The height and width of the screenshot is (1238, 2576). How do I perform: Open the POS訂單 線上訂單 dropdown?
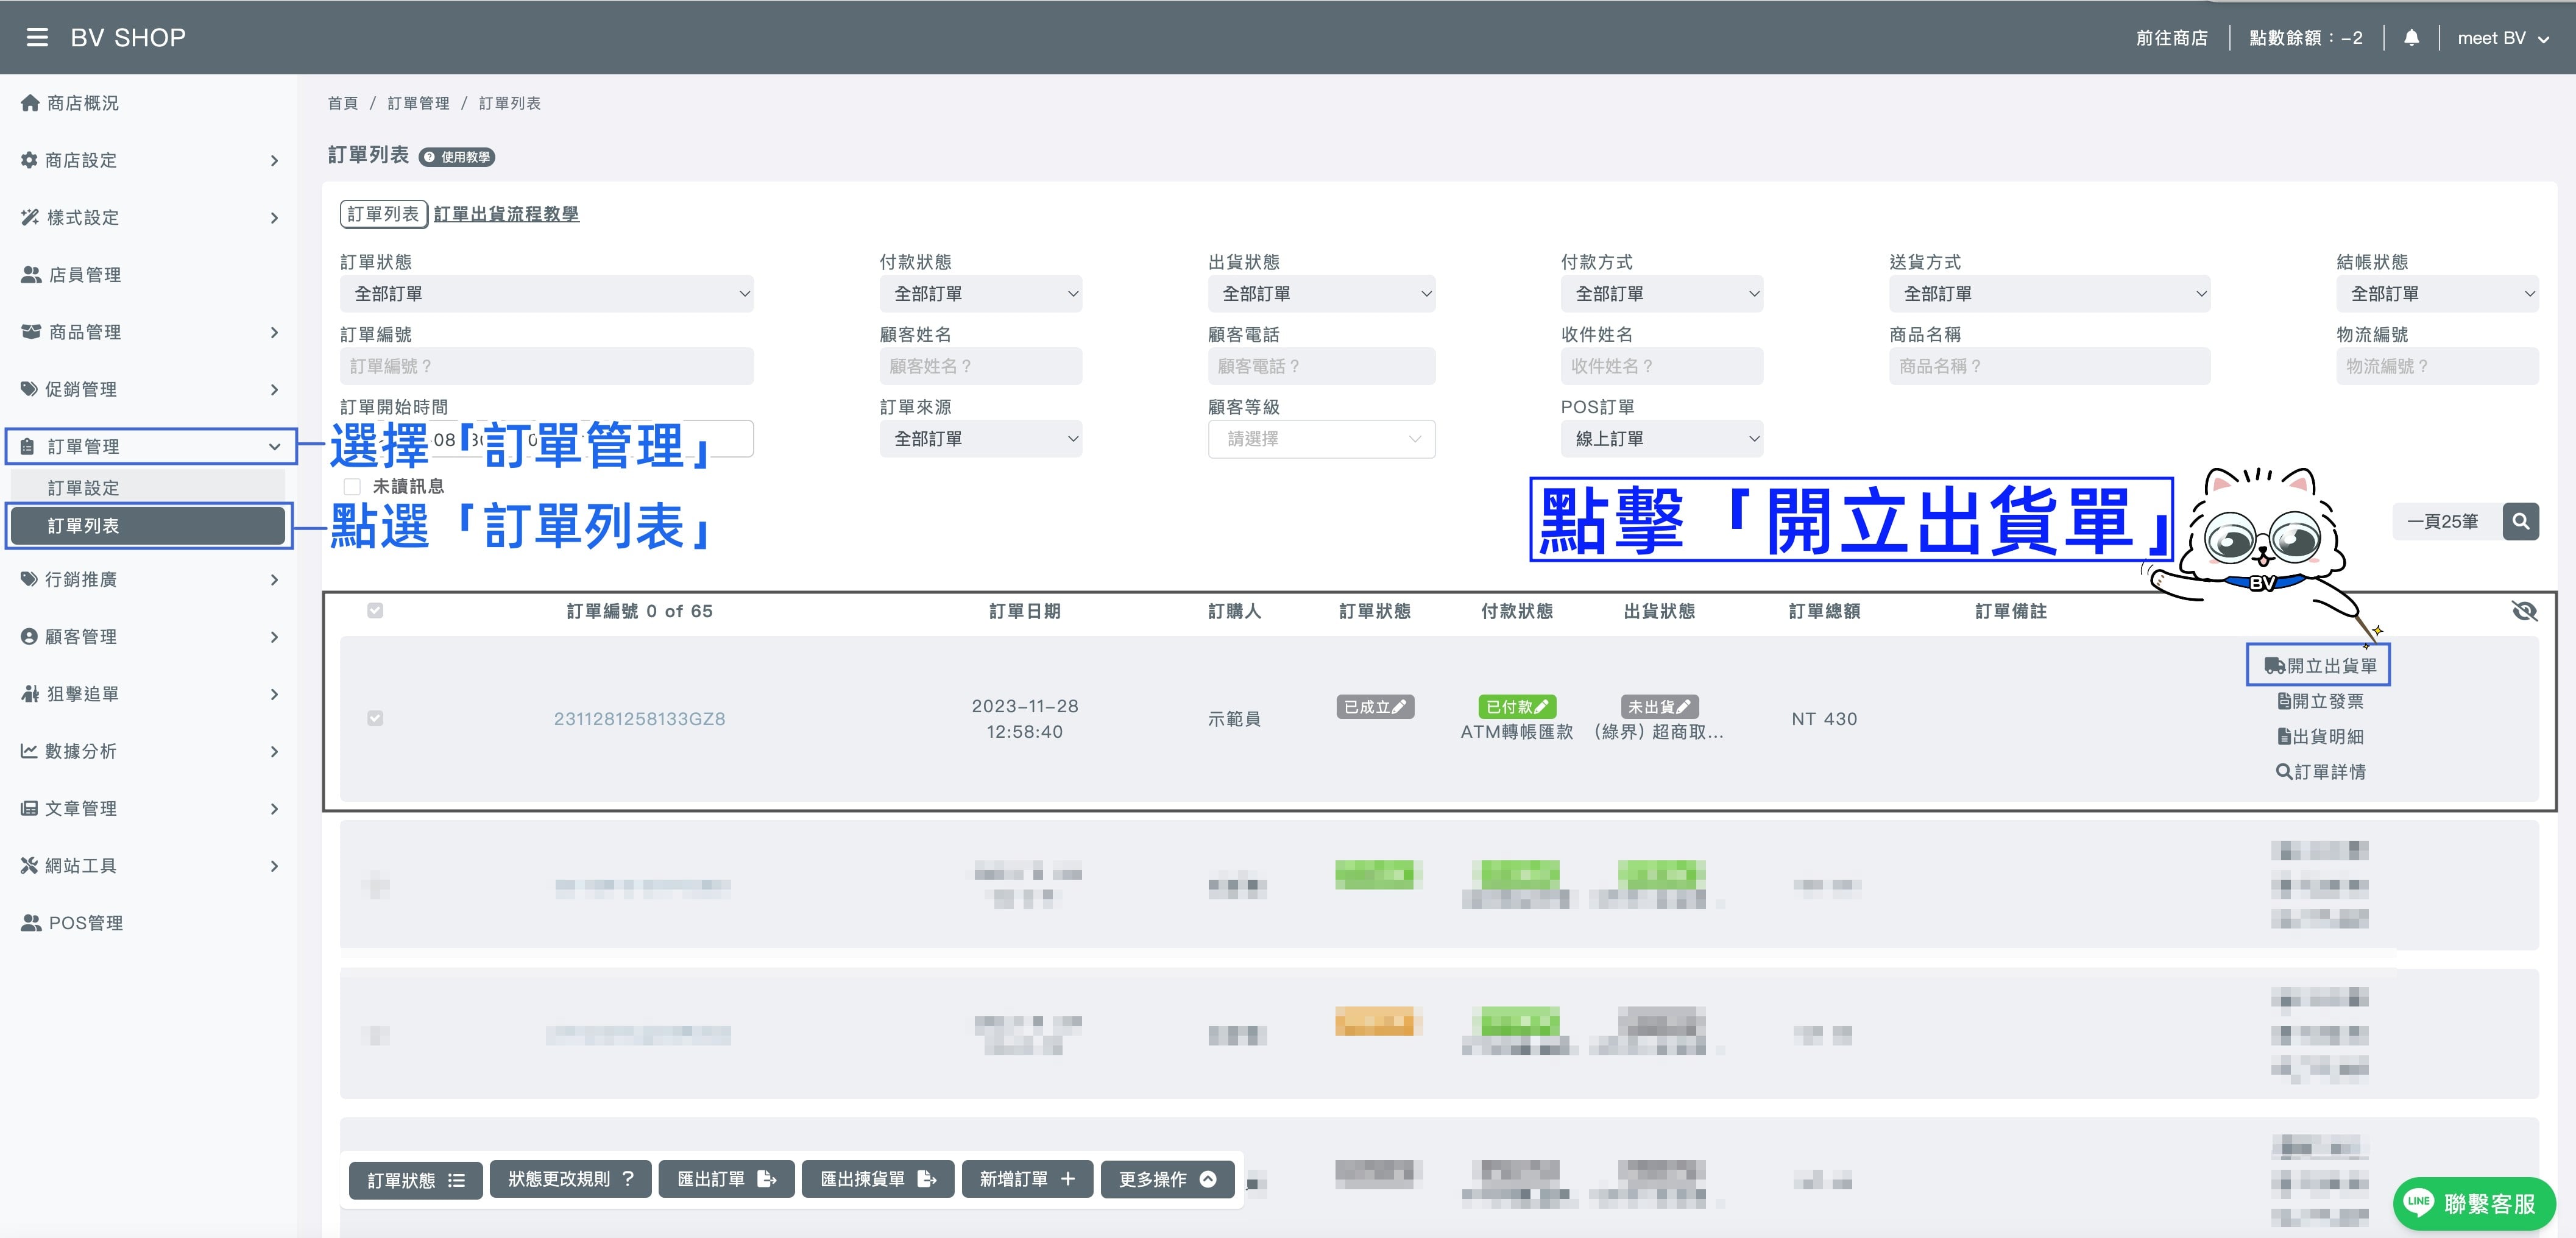1661,439
